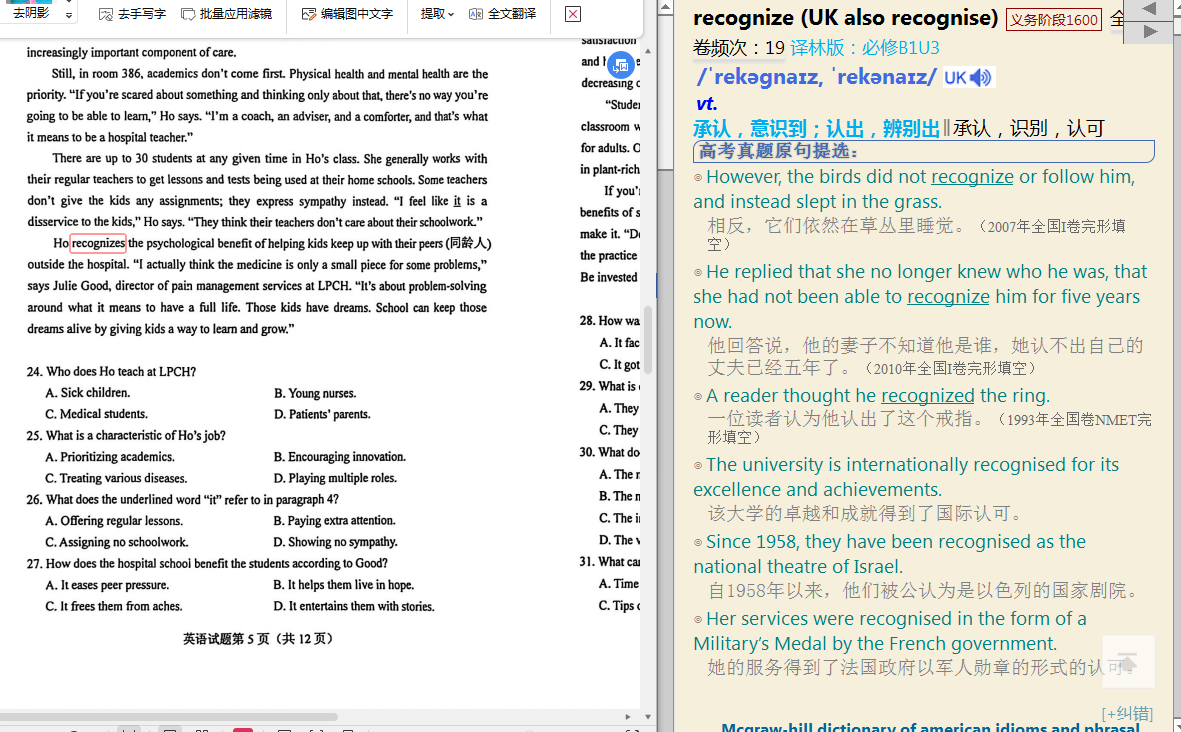Select the 去阴影 filter option
The width and height of the screenshot is (1181, 732).
(x=30, y=13)
